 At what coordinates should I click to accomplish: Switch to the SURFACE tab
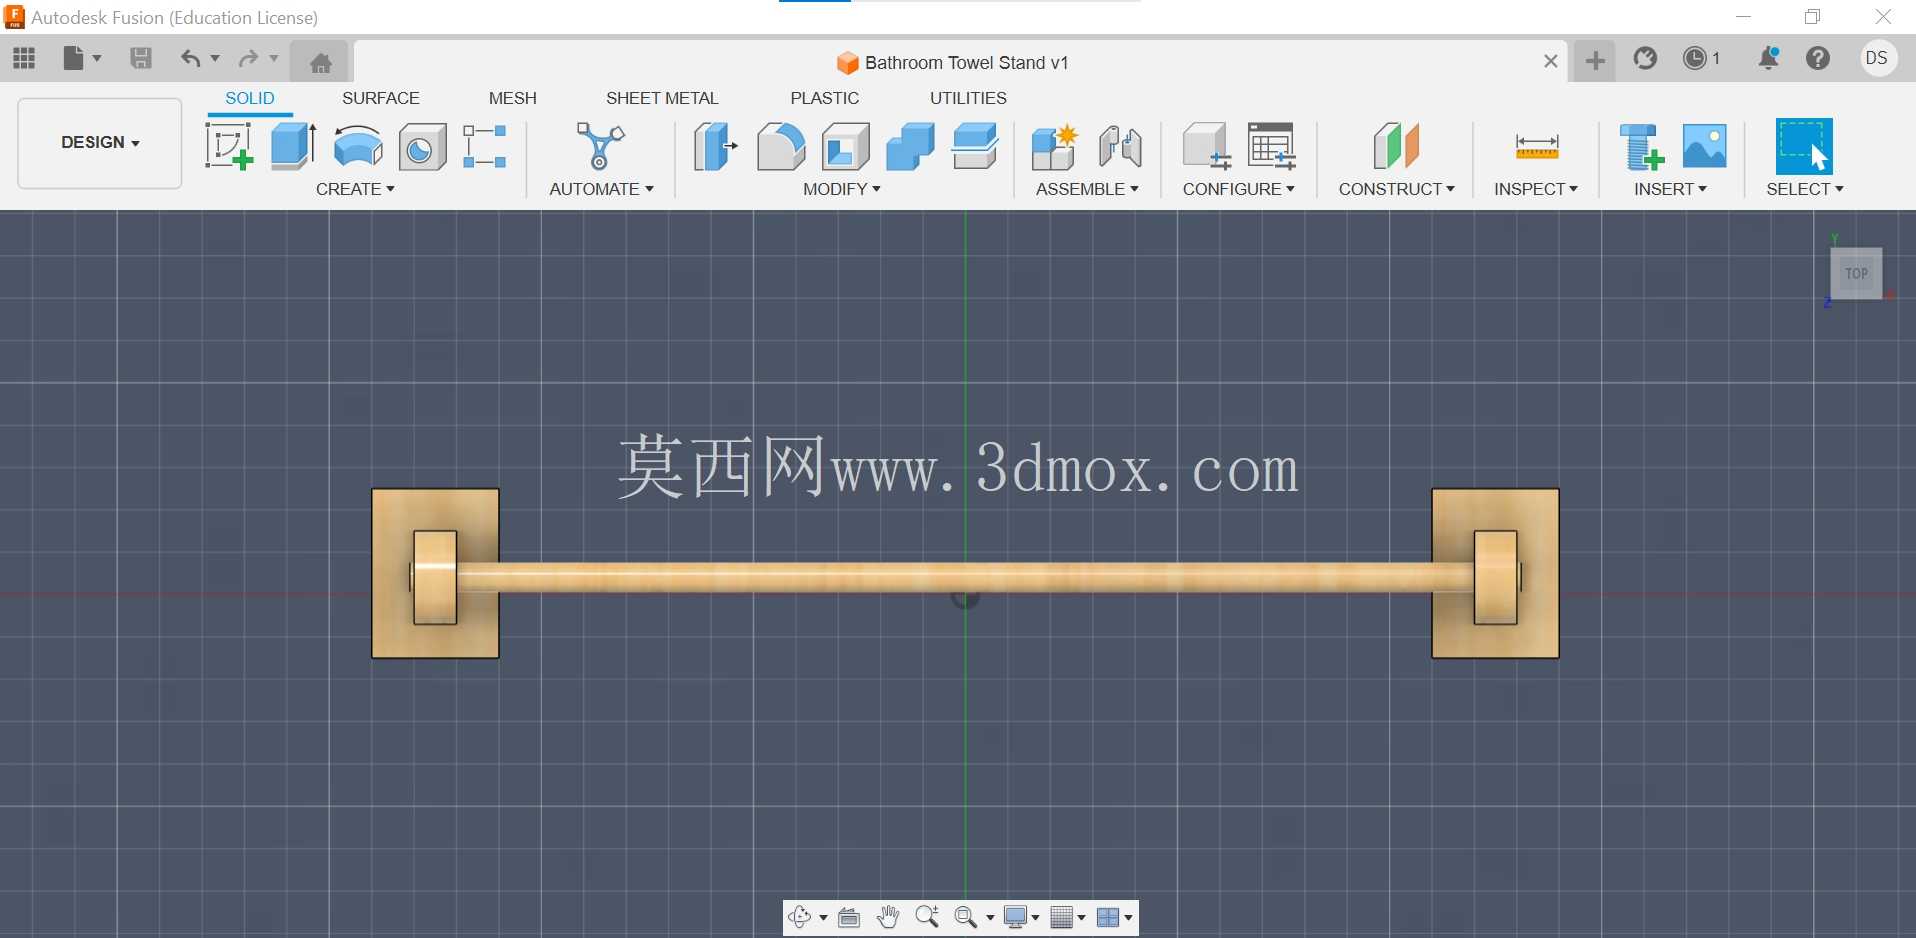381,98
